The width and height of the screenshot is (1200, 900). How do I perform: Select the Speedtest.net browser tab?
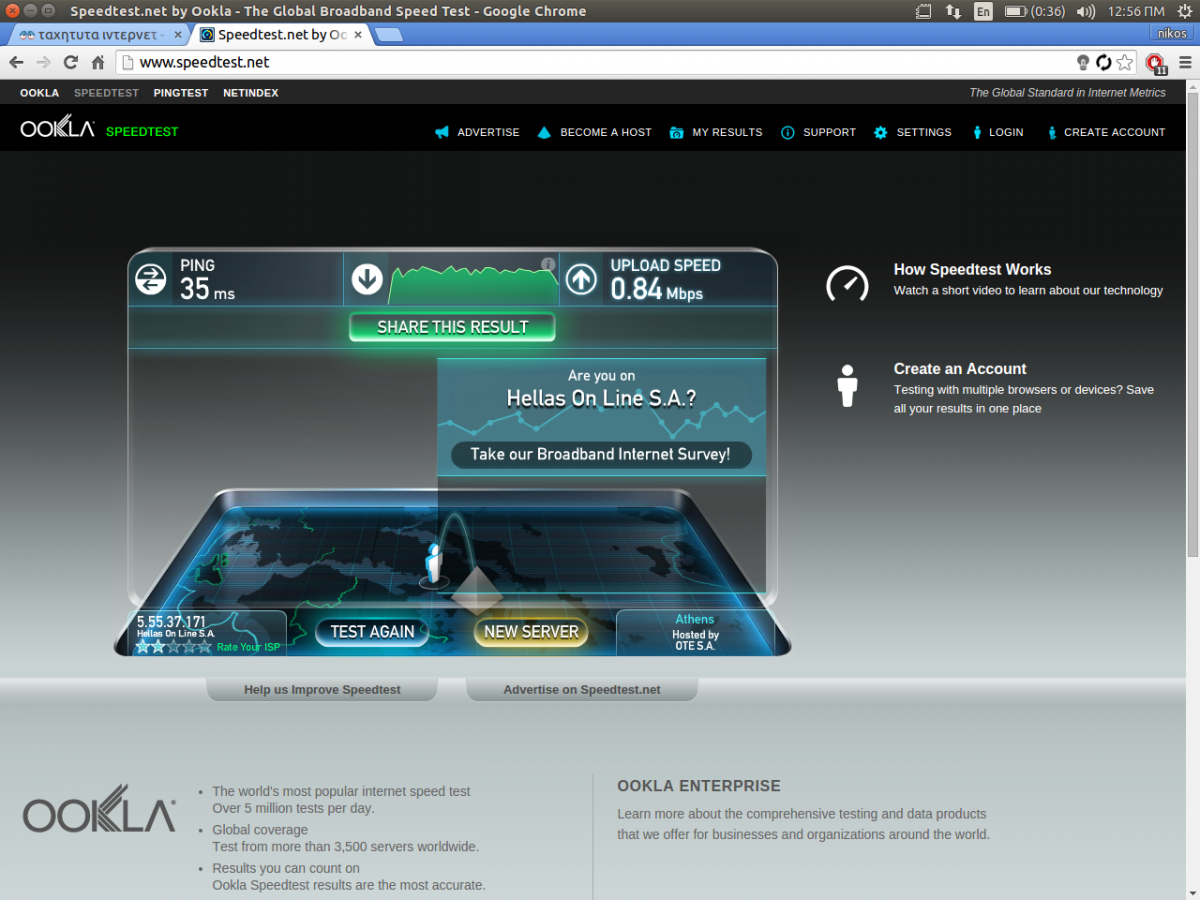[282, 34]
